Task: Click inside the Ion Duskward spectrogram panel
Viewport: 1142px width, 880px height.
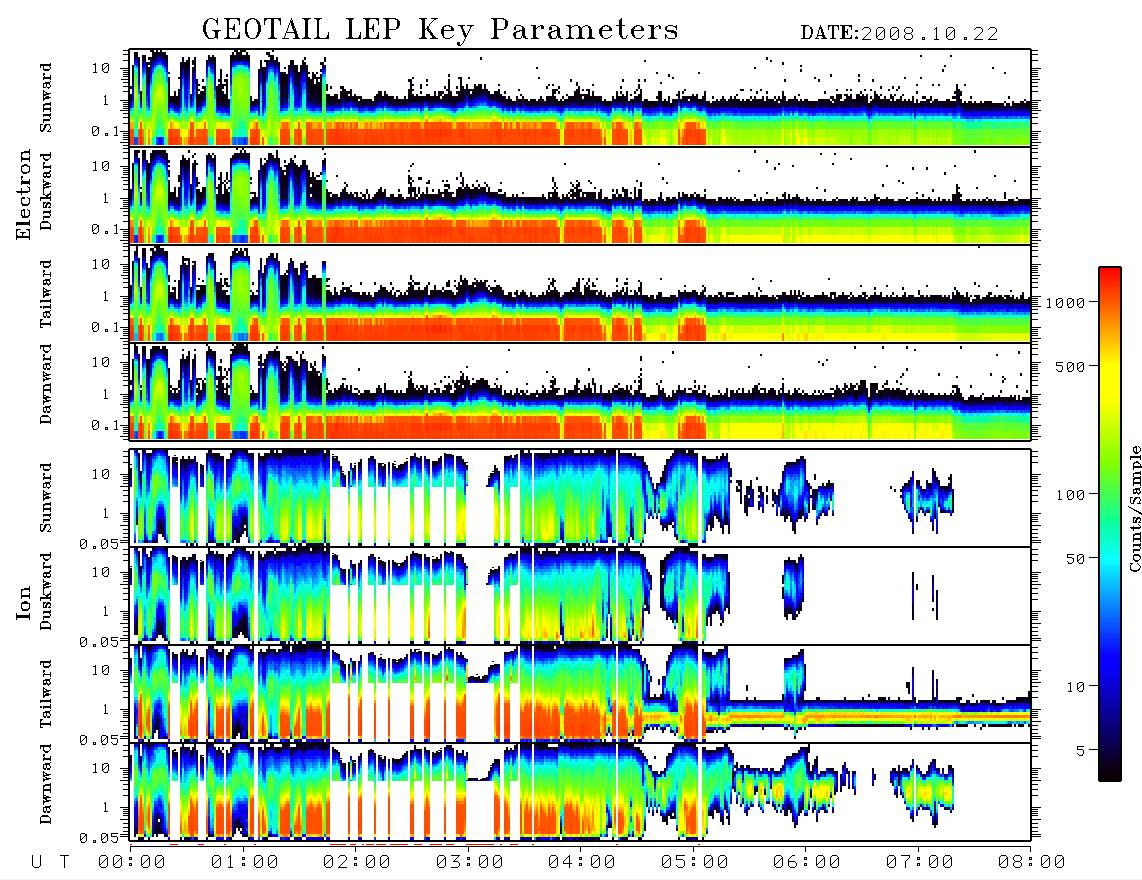Action: (580, 595)
